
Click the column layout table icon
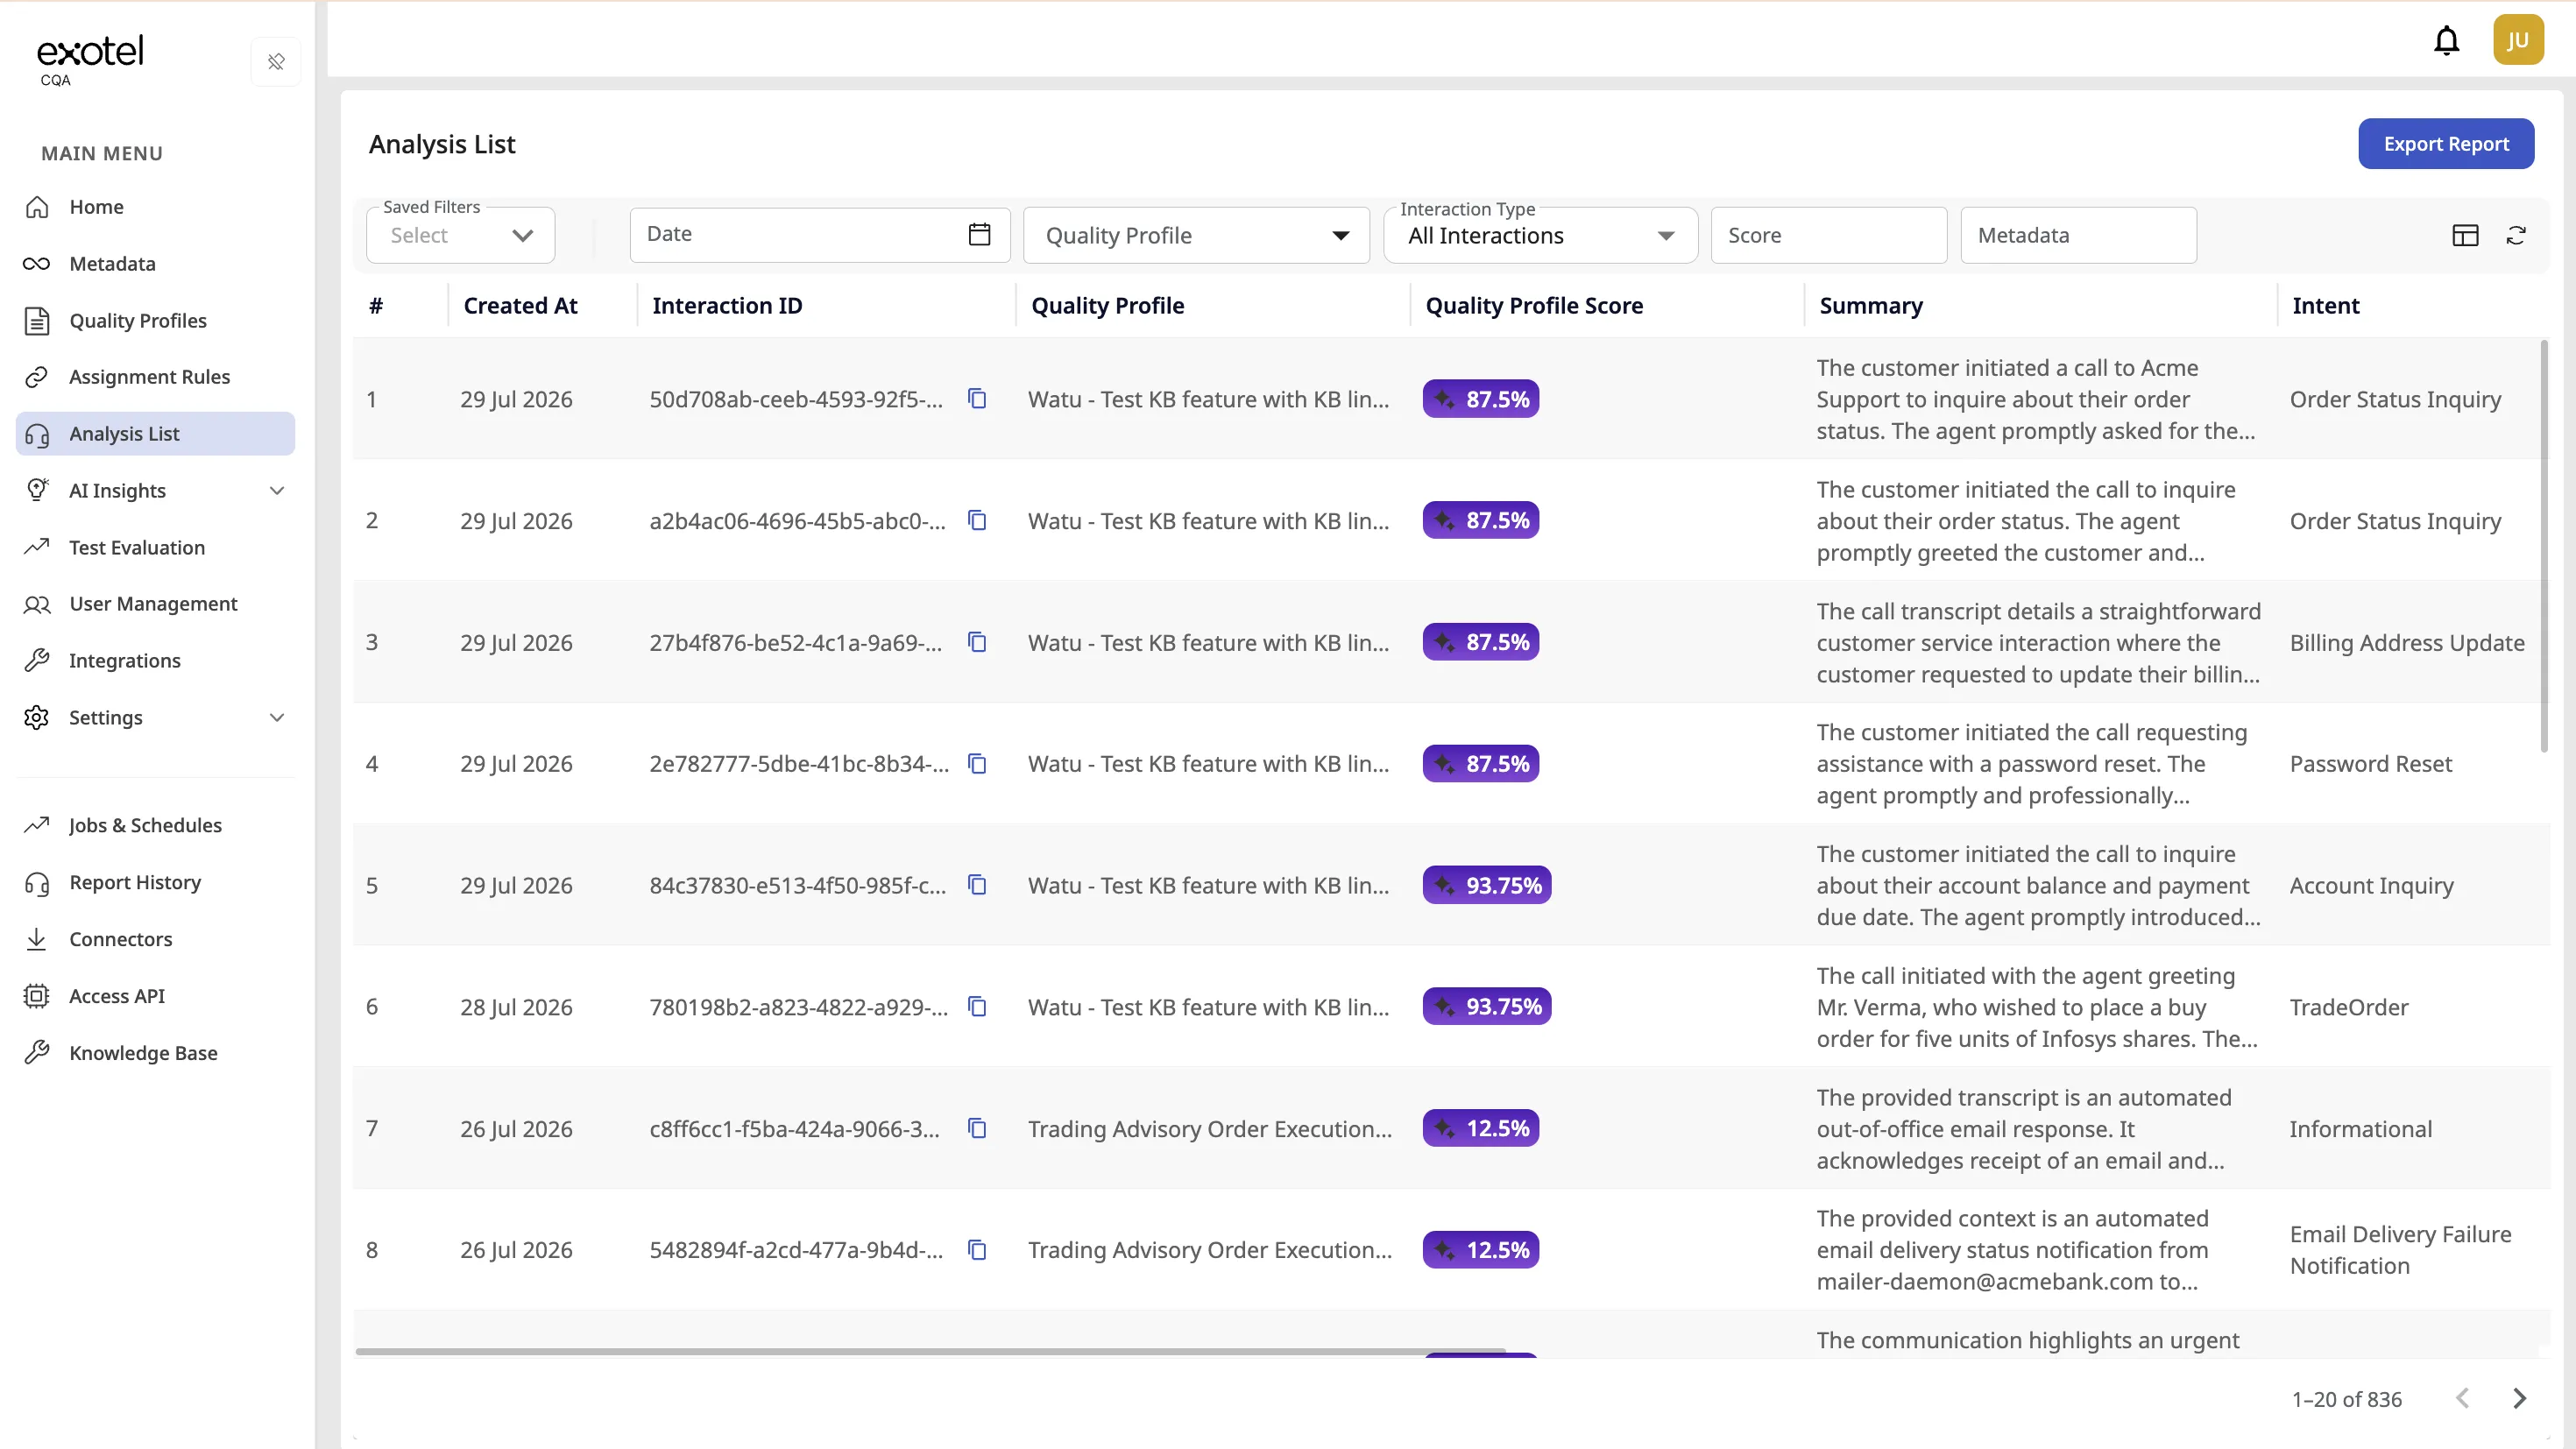tap(2465, 235)
